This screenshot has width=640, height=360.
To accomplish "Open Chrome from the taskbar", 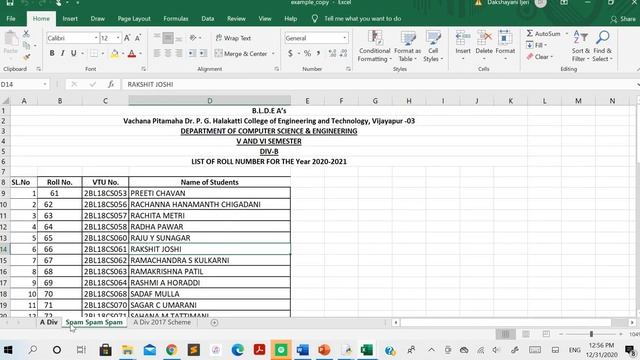I will 171,350.
